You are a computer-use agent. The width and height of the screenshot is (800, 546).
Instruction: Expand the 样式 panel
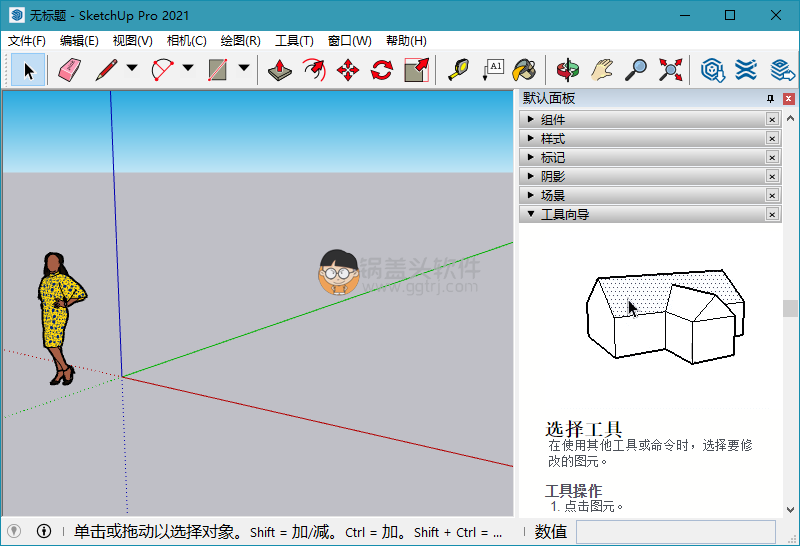[x=650, y=138]
